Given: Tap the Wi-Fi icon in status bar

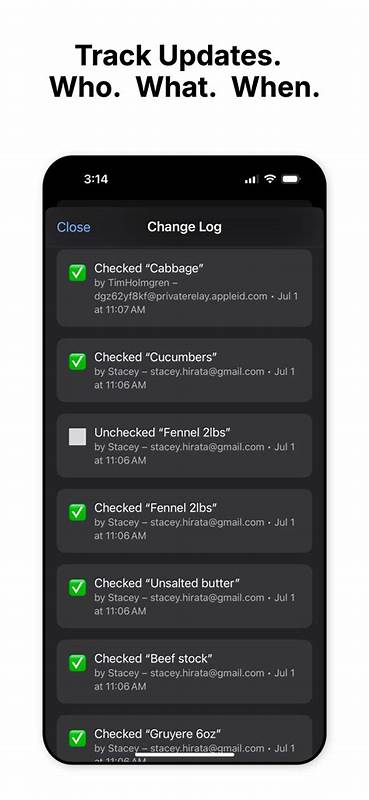Looking at the screenshot, I should tap(270, 179).
